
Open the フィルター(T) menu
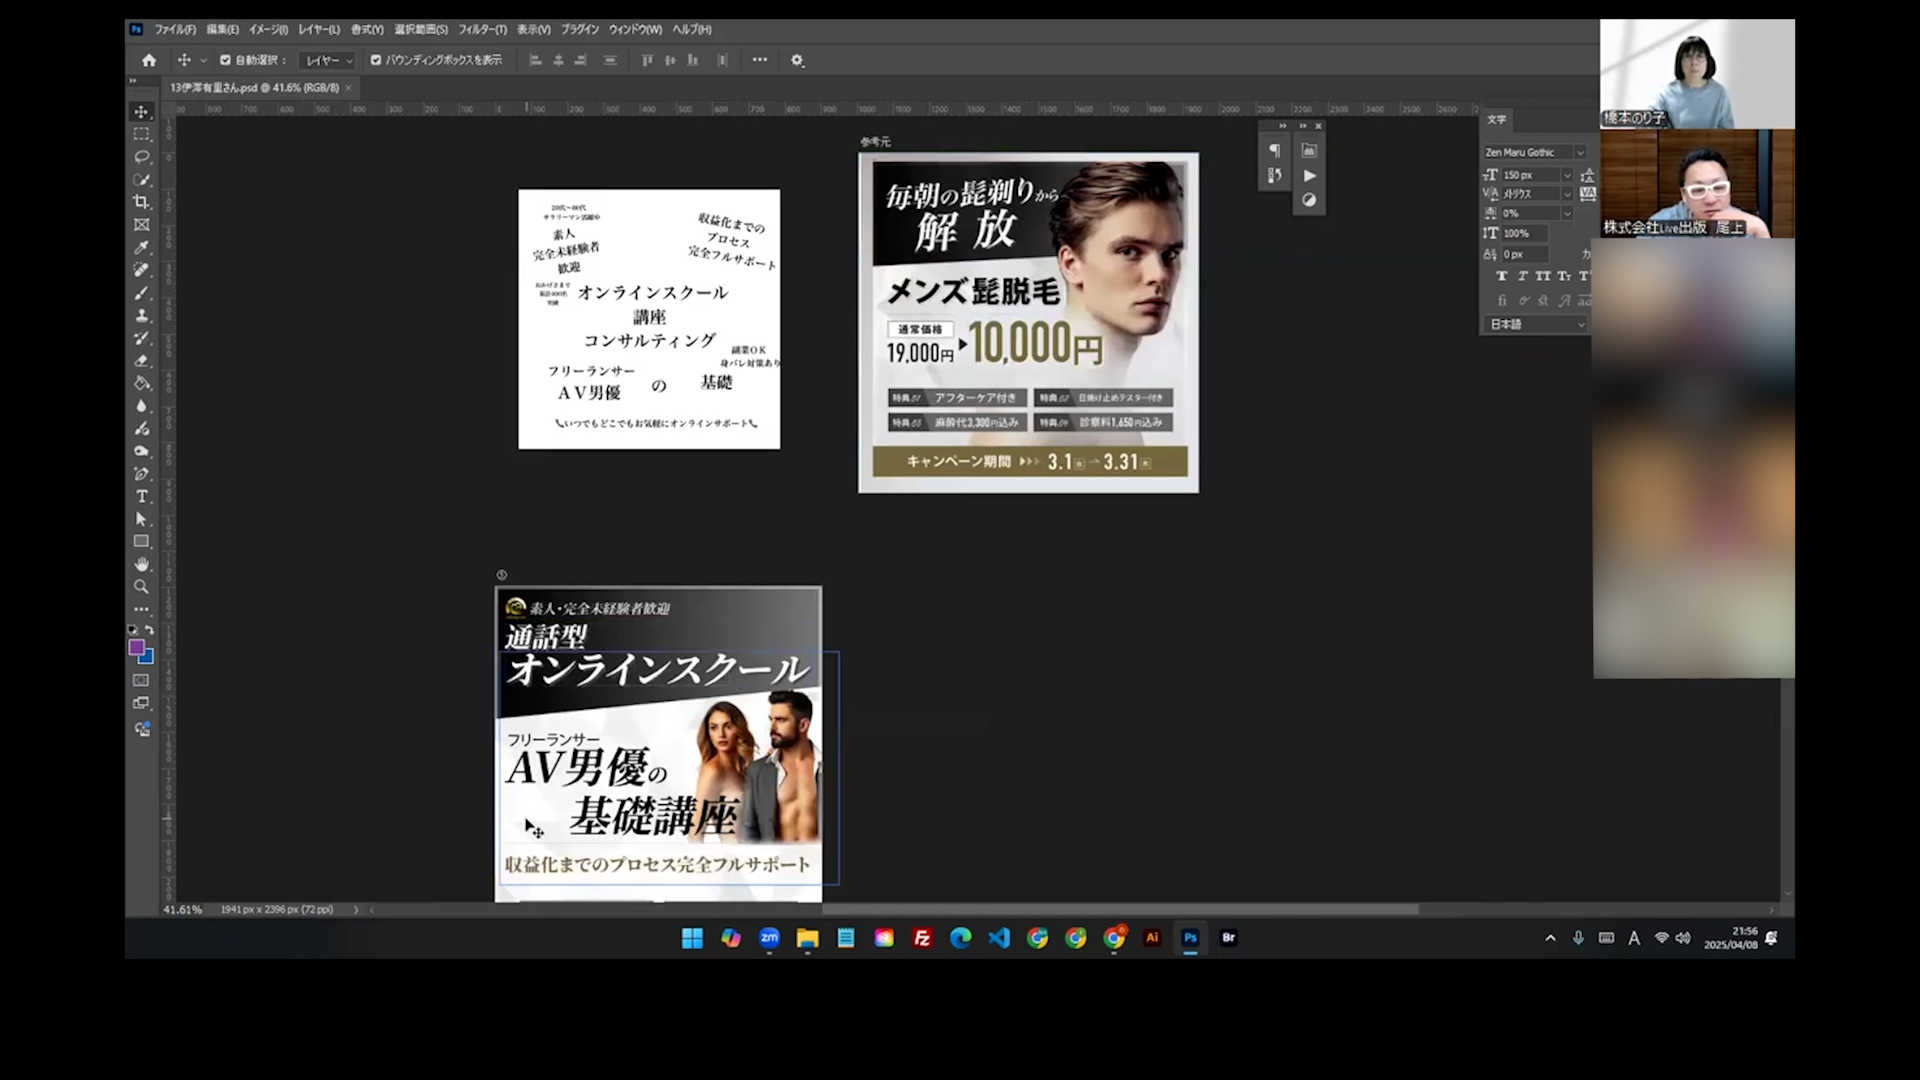(x=482, y=30)
